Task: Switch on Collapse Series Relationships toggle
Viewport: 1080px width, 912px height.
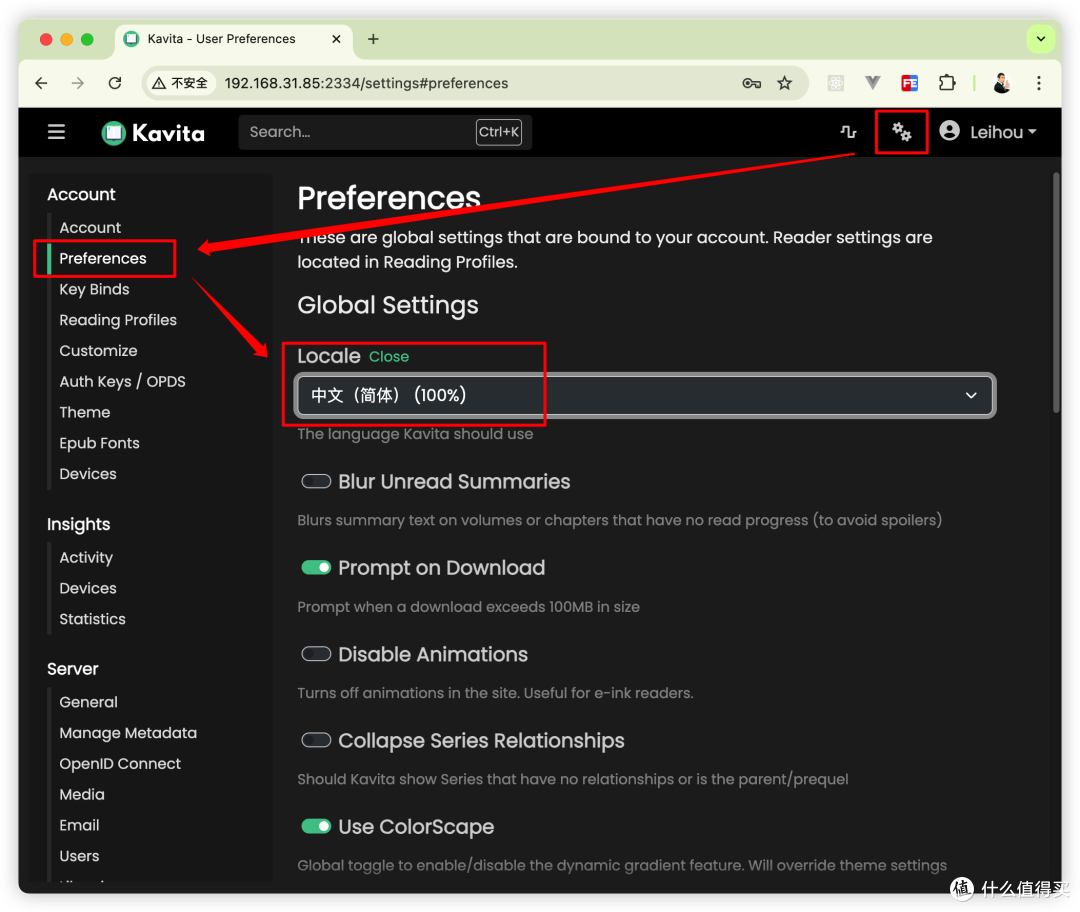Action: (316, 740)
